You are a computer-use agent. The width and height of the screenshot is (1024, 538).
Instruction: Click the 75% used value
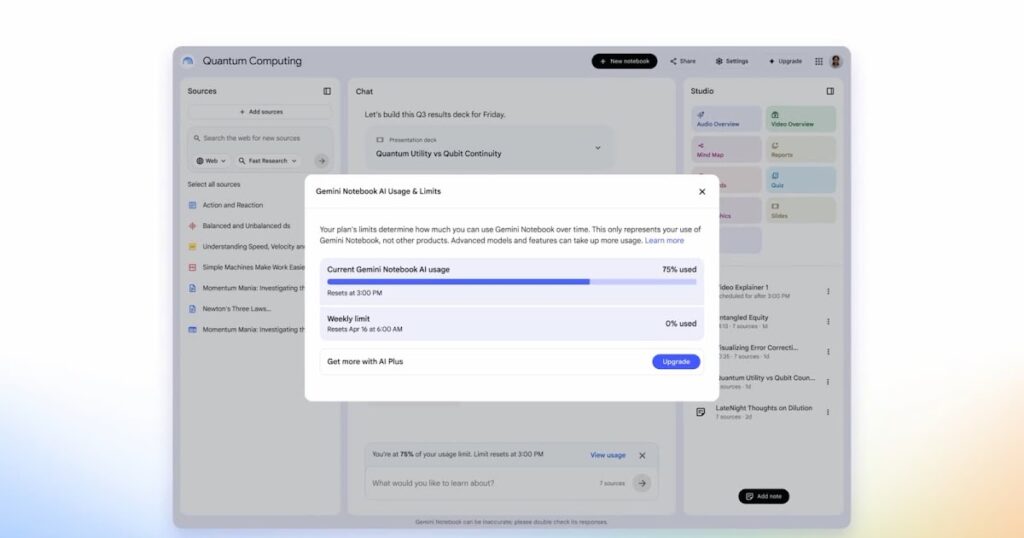(679, 269)
